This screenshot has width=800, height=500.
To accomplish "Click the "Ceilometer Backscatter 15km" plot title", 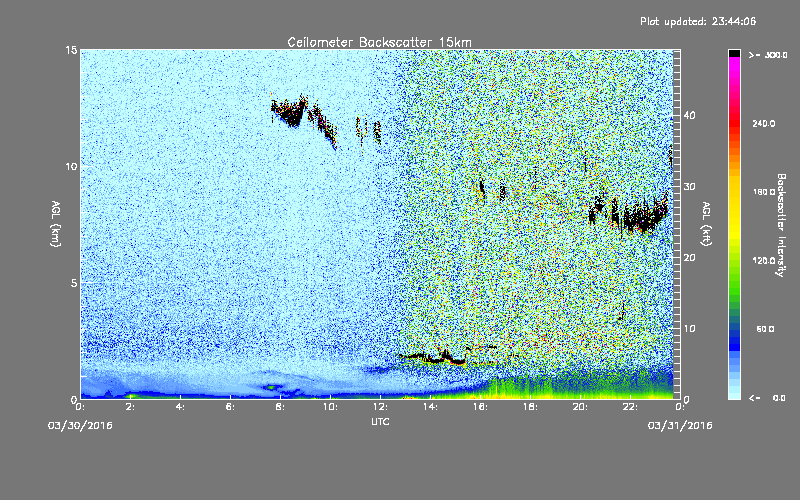I will pos(379,42).
